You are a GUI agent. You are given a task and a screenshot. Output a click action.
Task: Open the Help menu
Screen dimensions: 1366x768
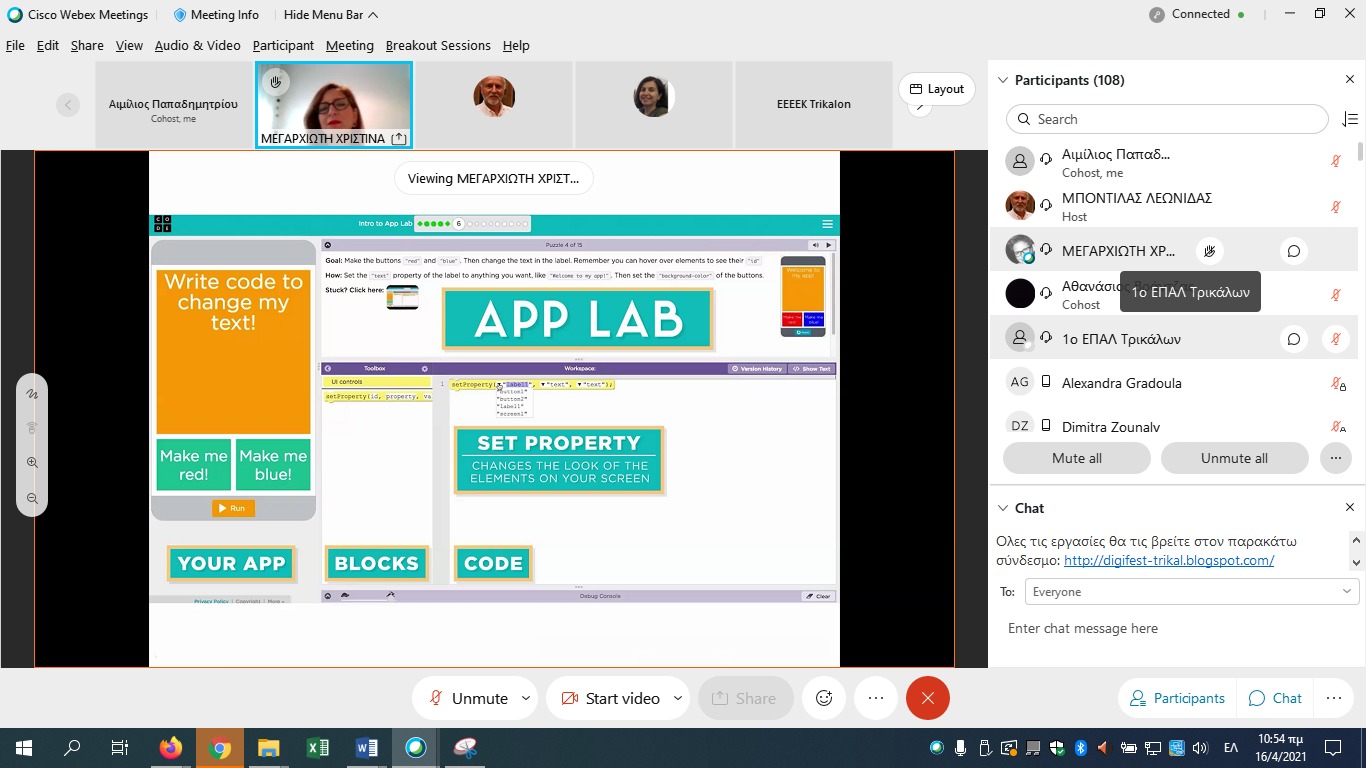point(516,45)
